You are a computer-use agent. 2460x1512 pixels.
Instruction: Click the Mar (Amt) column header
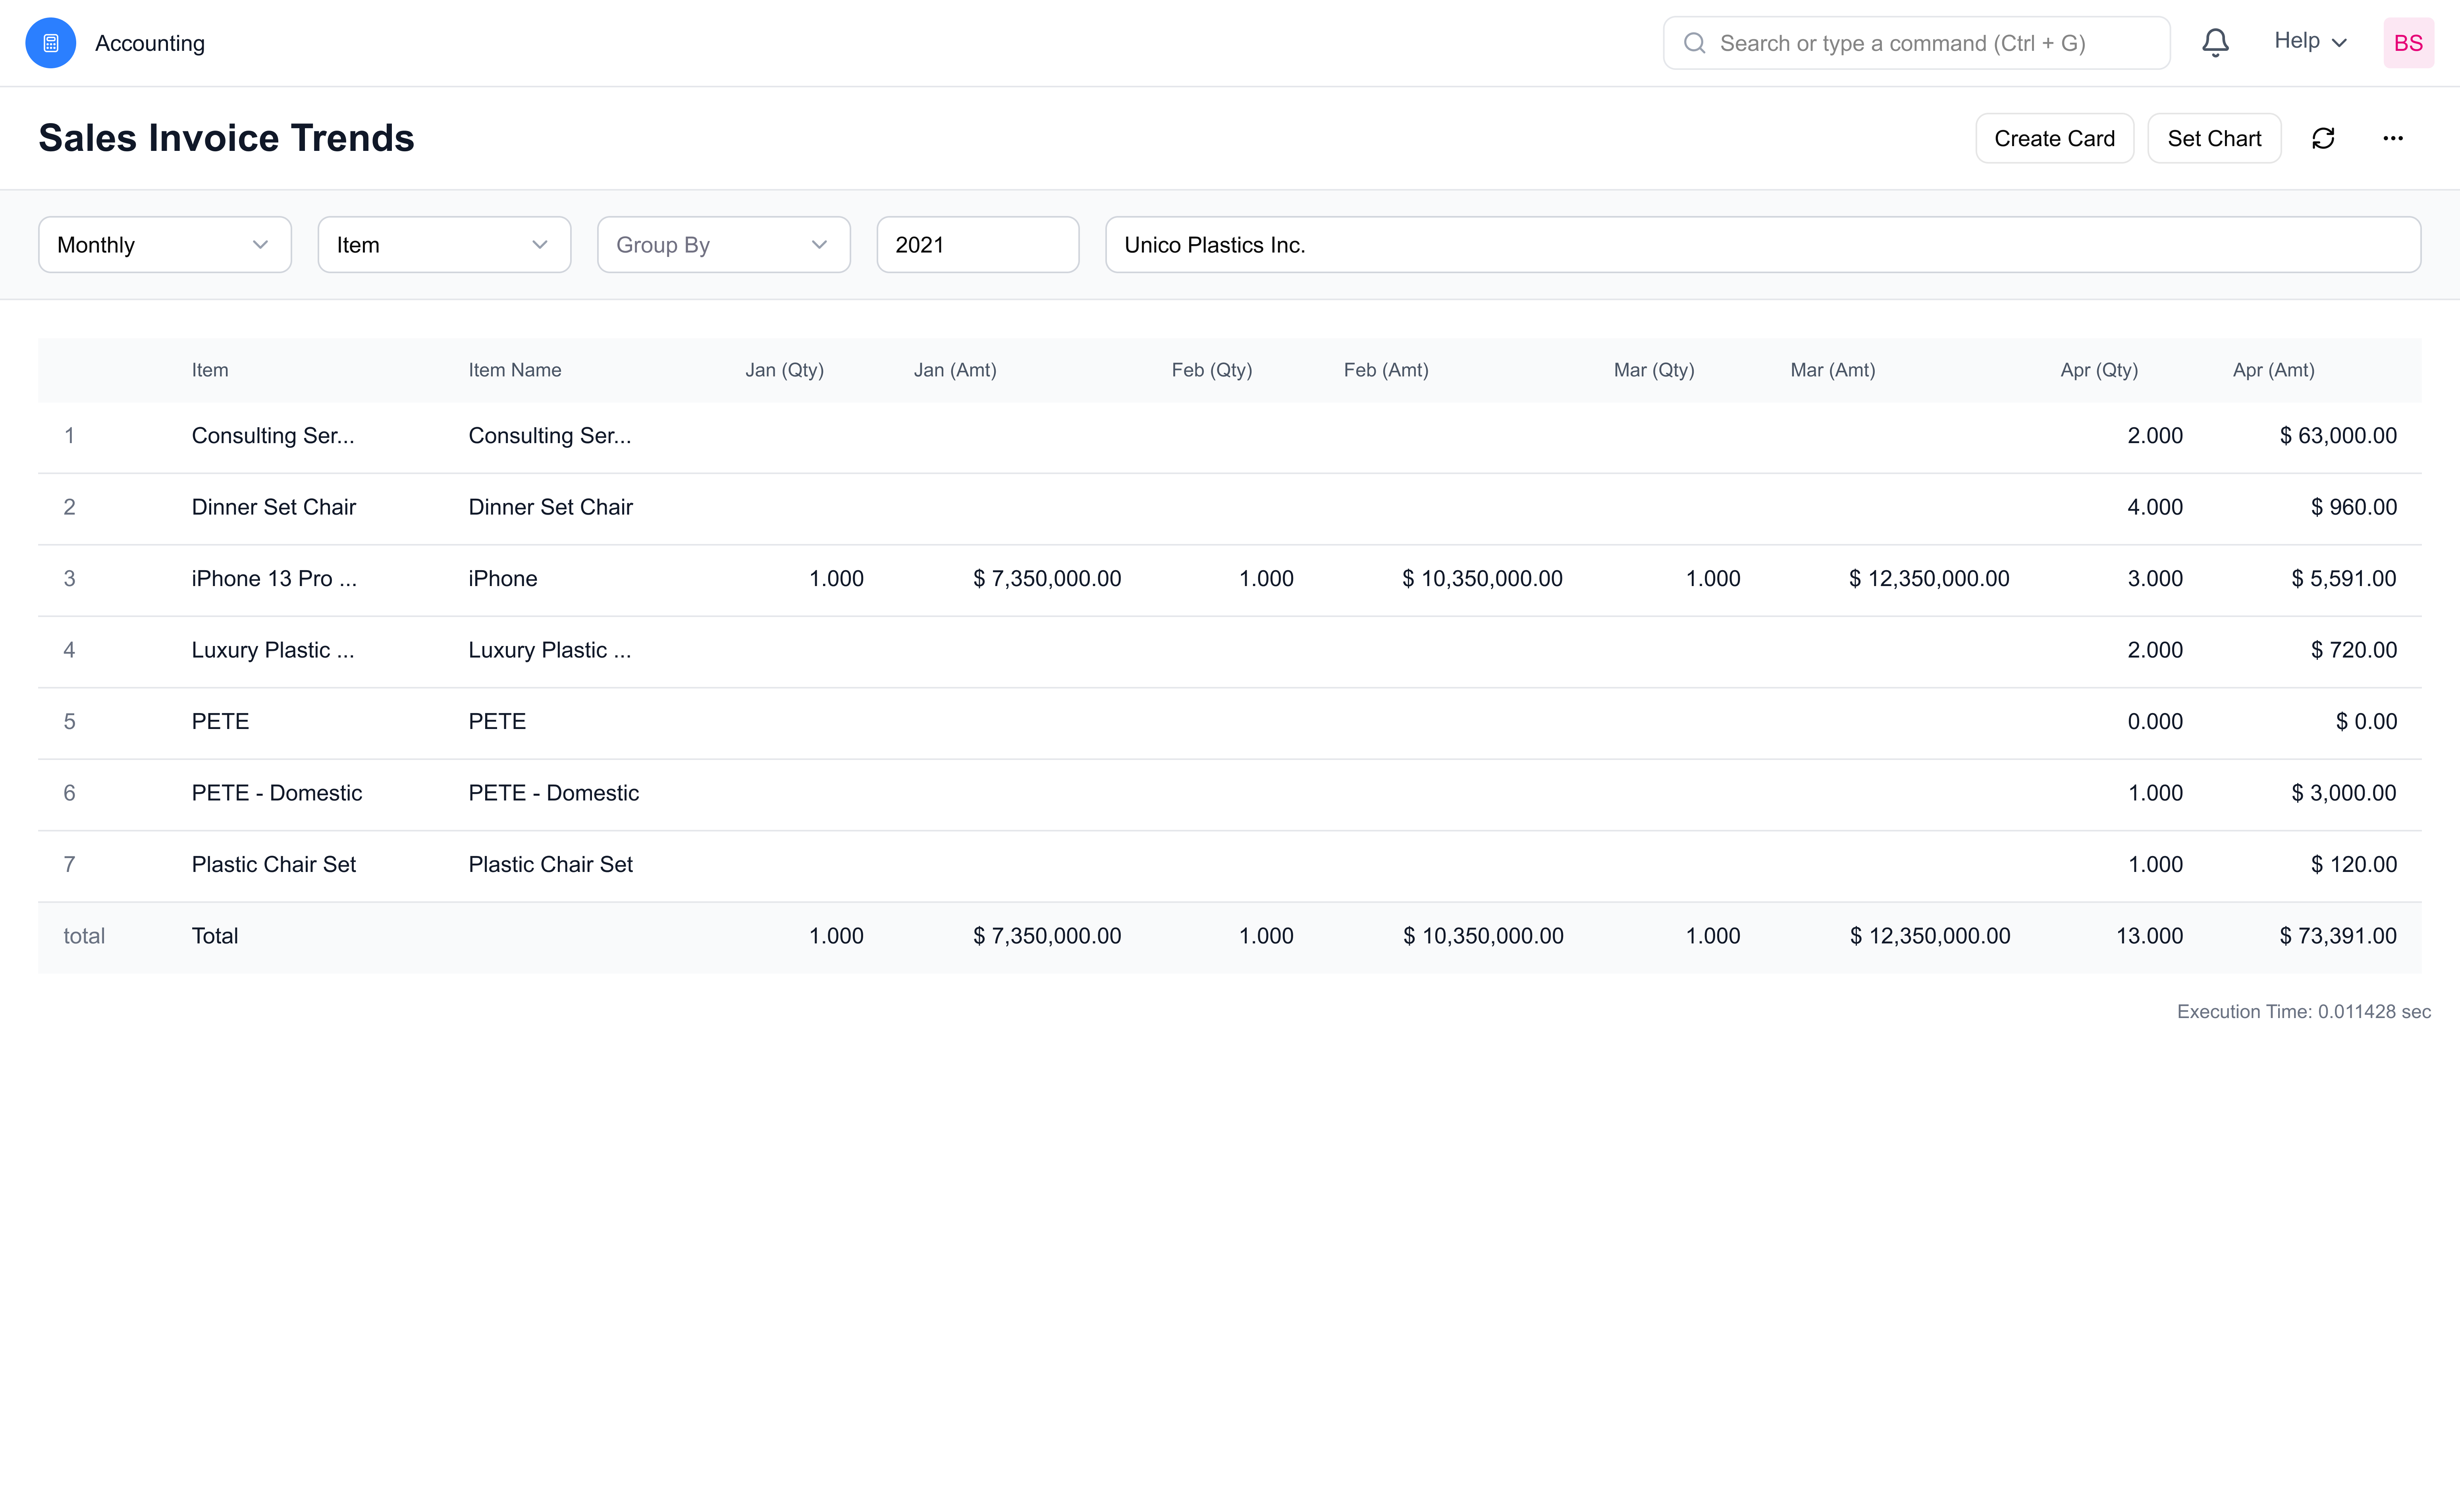click(x=1833, y=370)
